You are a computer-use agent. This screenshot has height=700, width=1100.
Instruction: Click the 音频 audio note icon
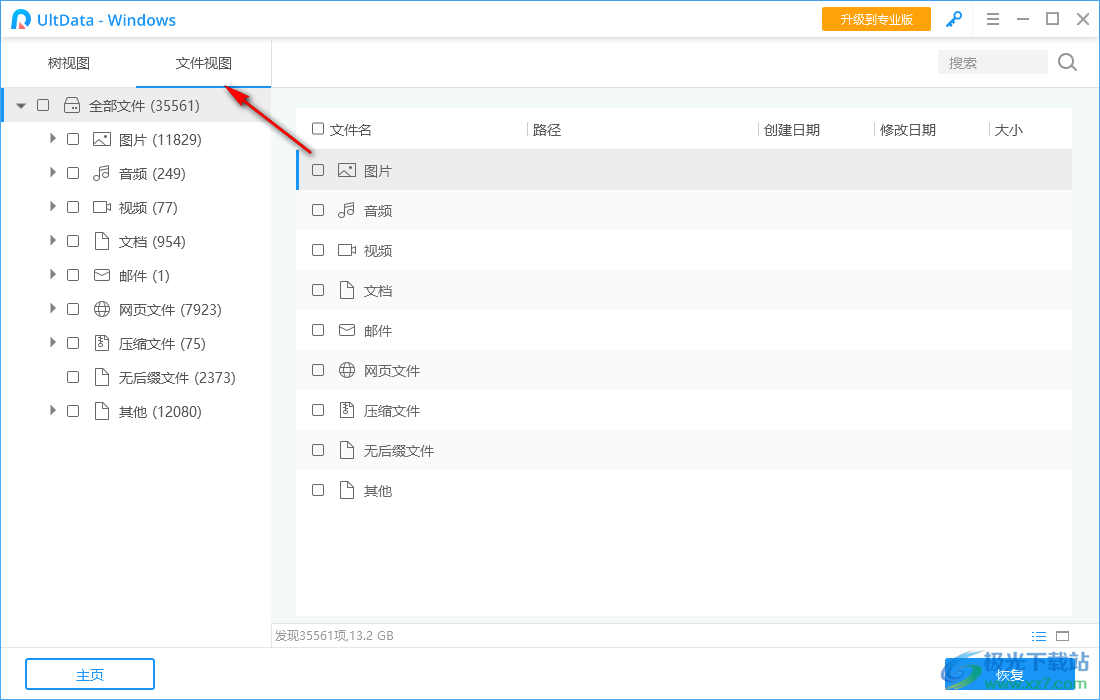pos(345,210)
